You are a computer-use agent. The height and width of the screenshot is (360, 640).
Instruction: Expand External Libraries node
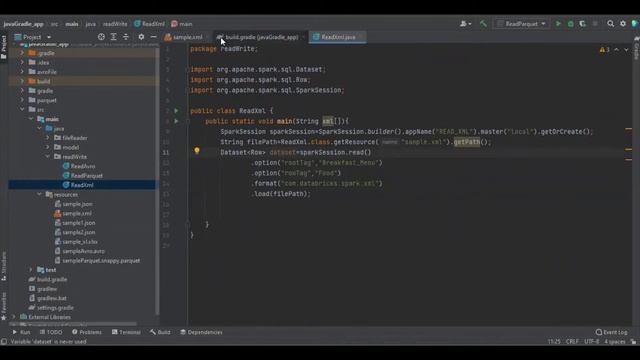tap(13, 317)
